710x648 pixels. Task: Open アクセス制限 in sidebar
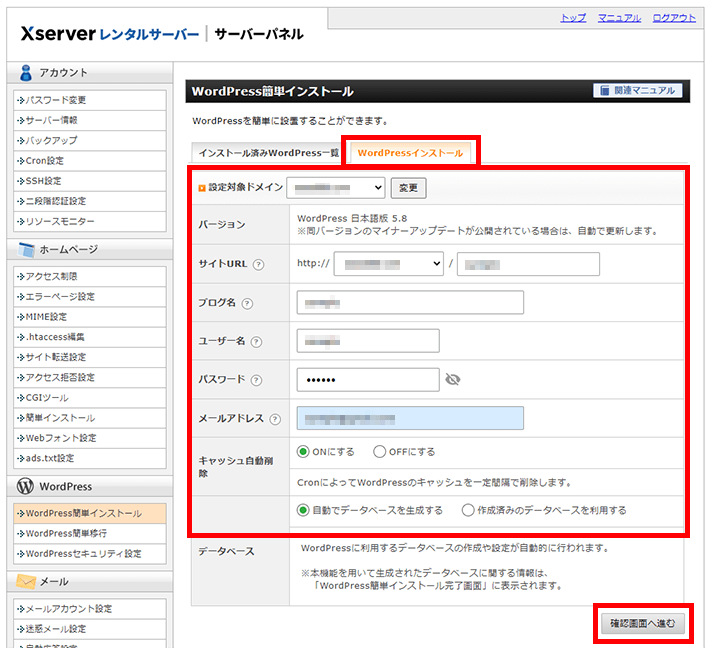tap(90, 277)
